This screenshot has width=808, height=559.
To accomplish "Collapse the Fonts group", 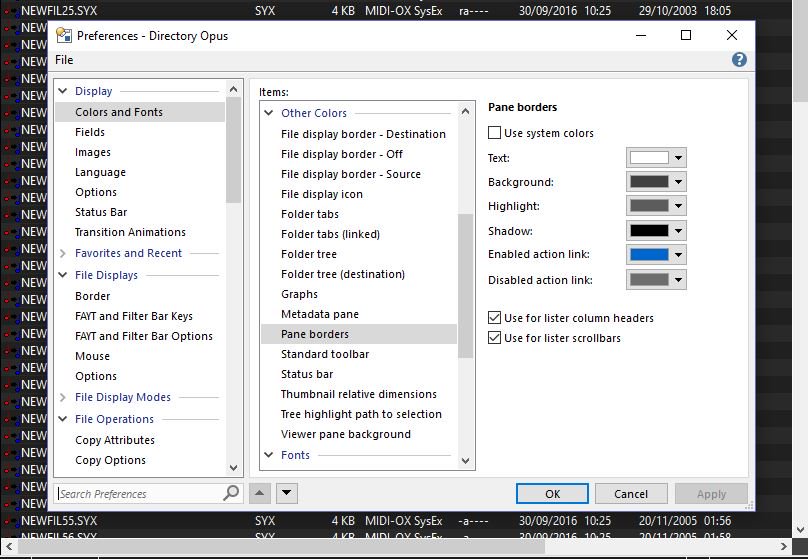I will pos(268,455).
